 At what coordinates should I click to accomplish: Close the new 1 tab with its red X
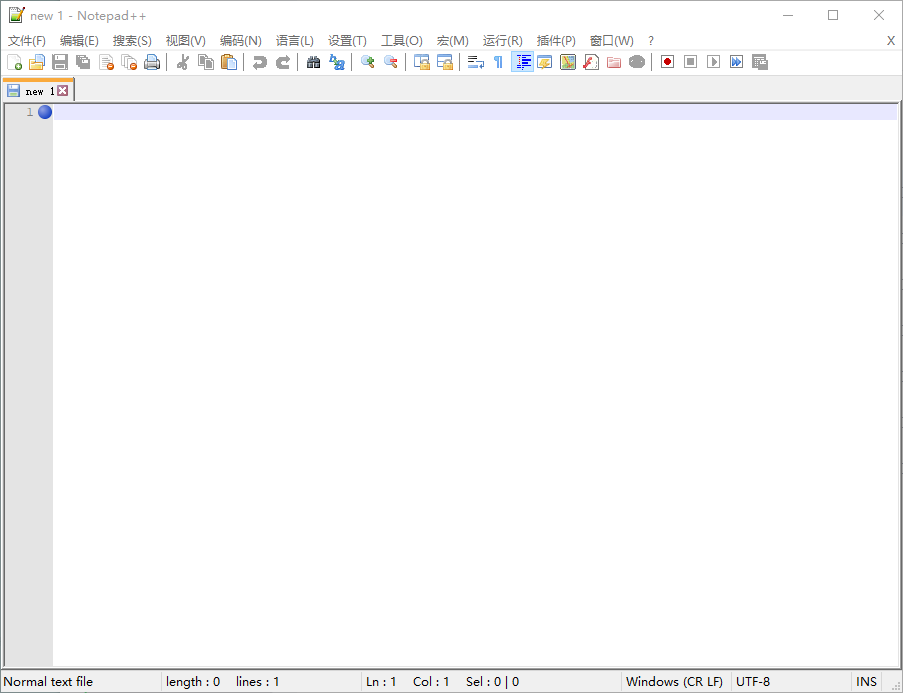tap(63, 90)
